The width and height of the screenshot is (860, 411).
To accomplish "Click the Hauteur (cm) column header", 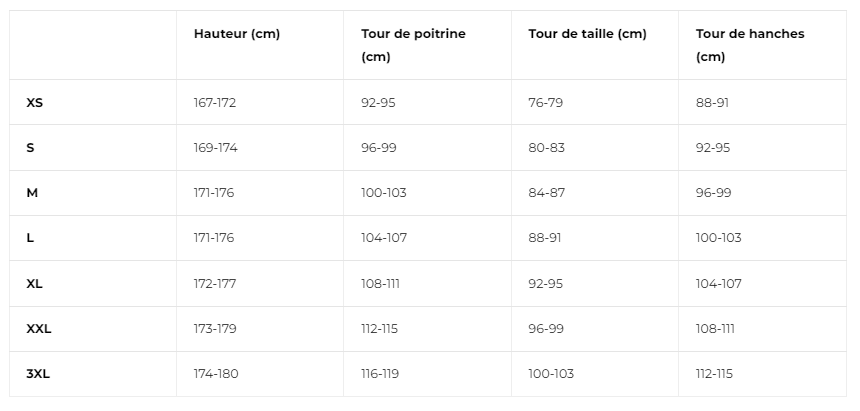I will click(237, 34).
